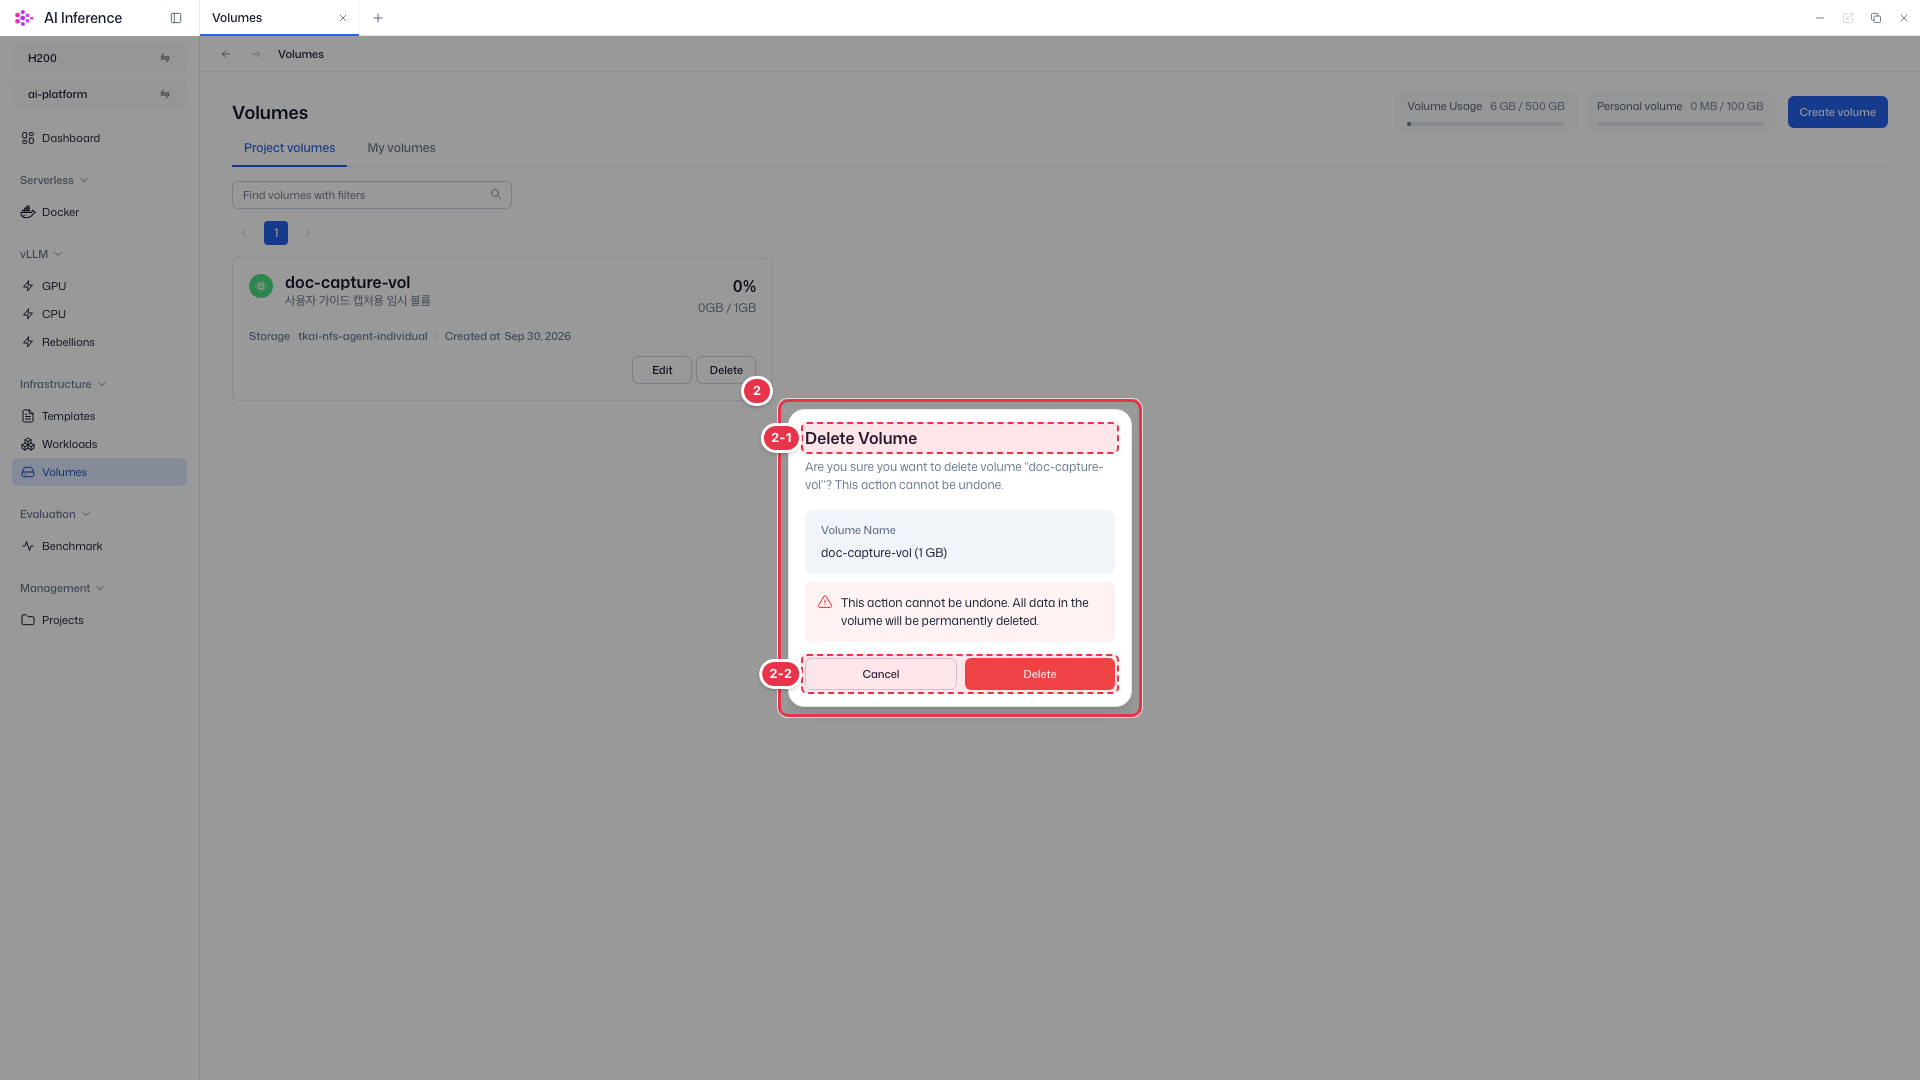1920x1080 pixels.
Task: Toggle the sidebar collapse icon
Action: [176, 18]
